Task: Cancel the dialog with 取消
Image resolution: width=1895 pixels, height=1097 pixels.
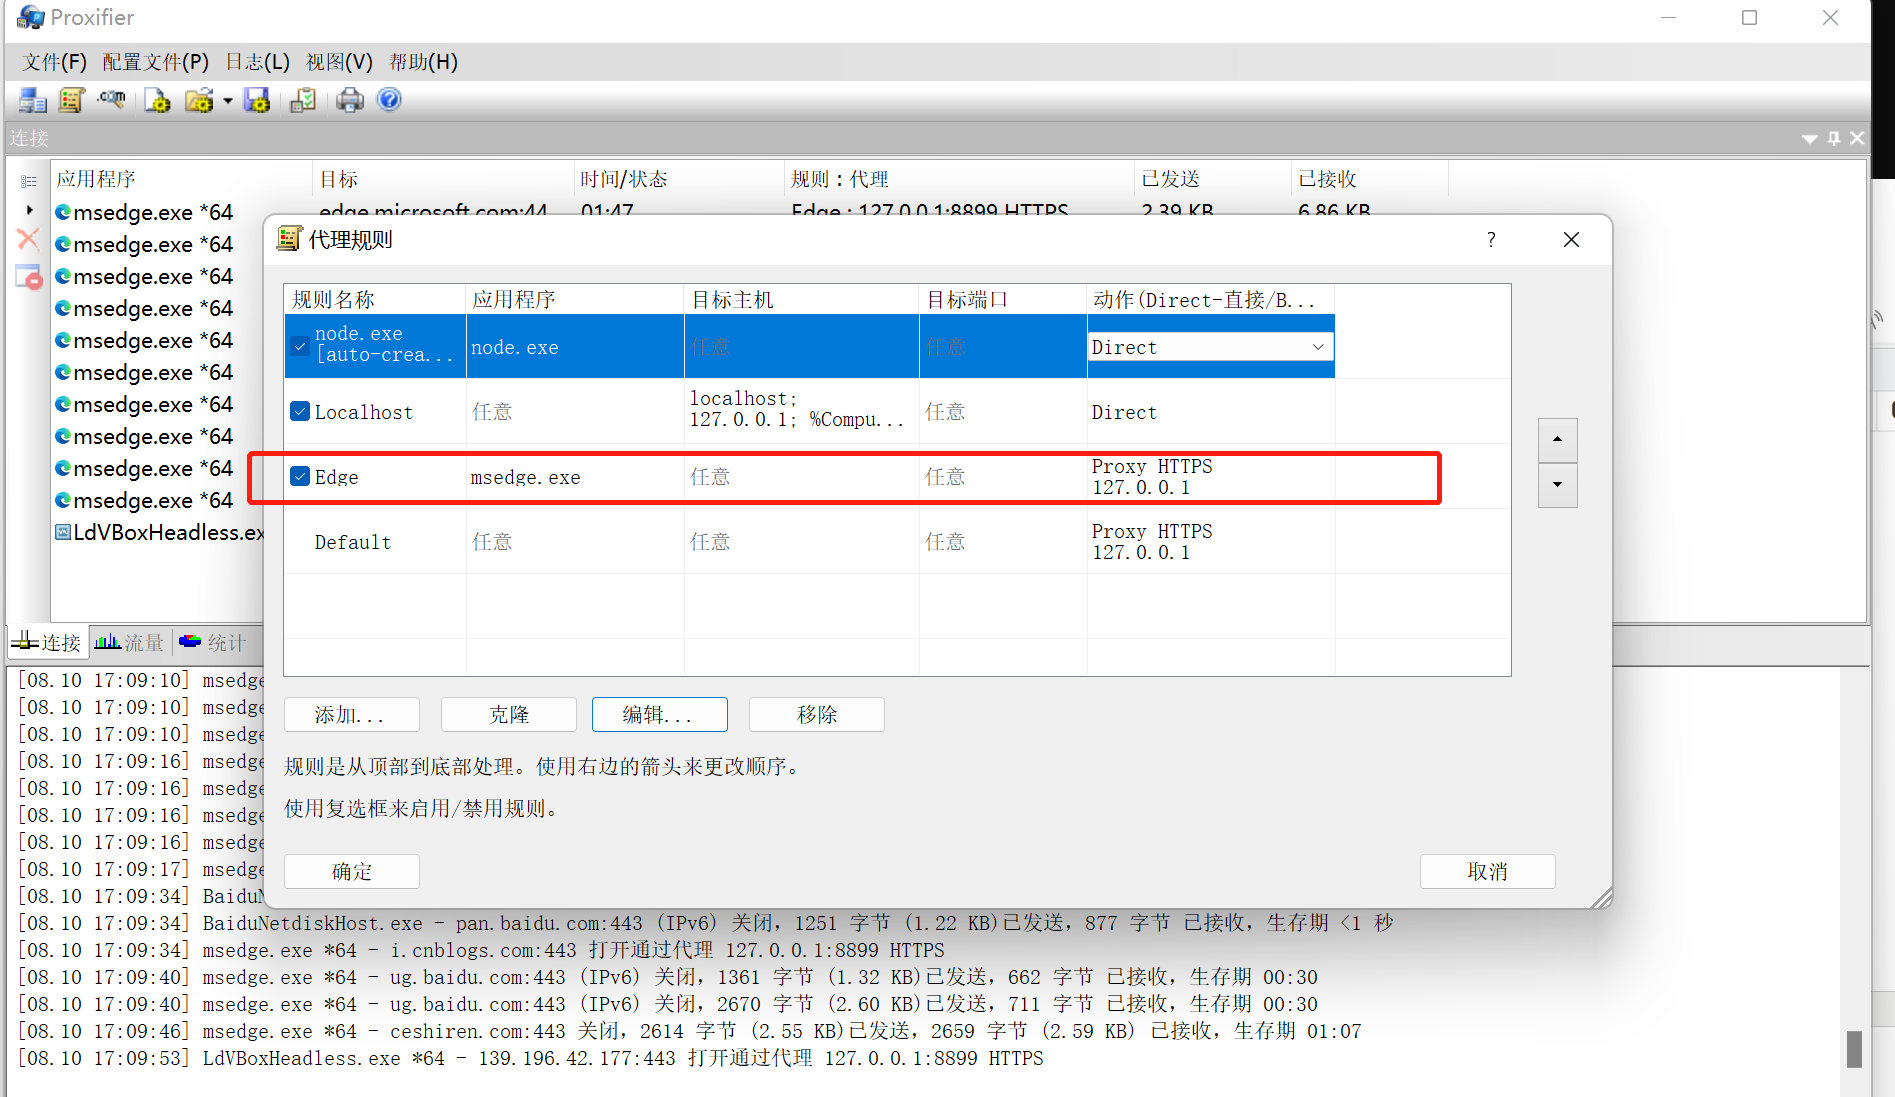Action: click(x=1488, y=872)
